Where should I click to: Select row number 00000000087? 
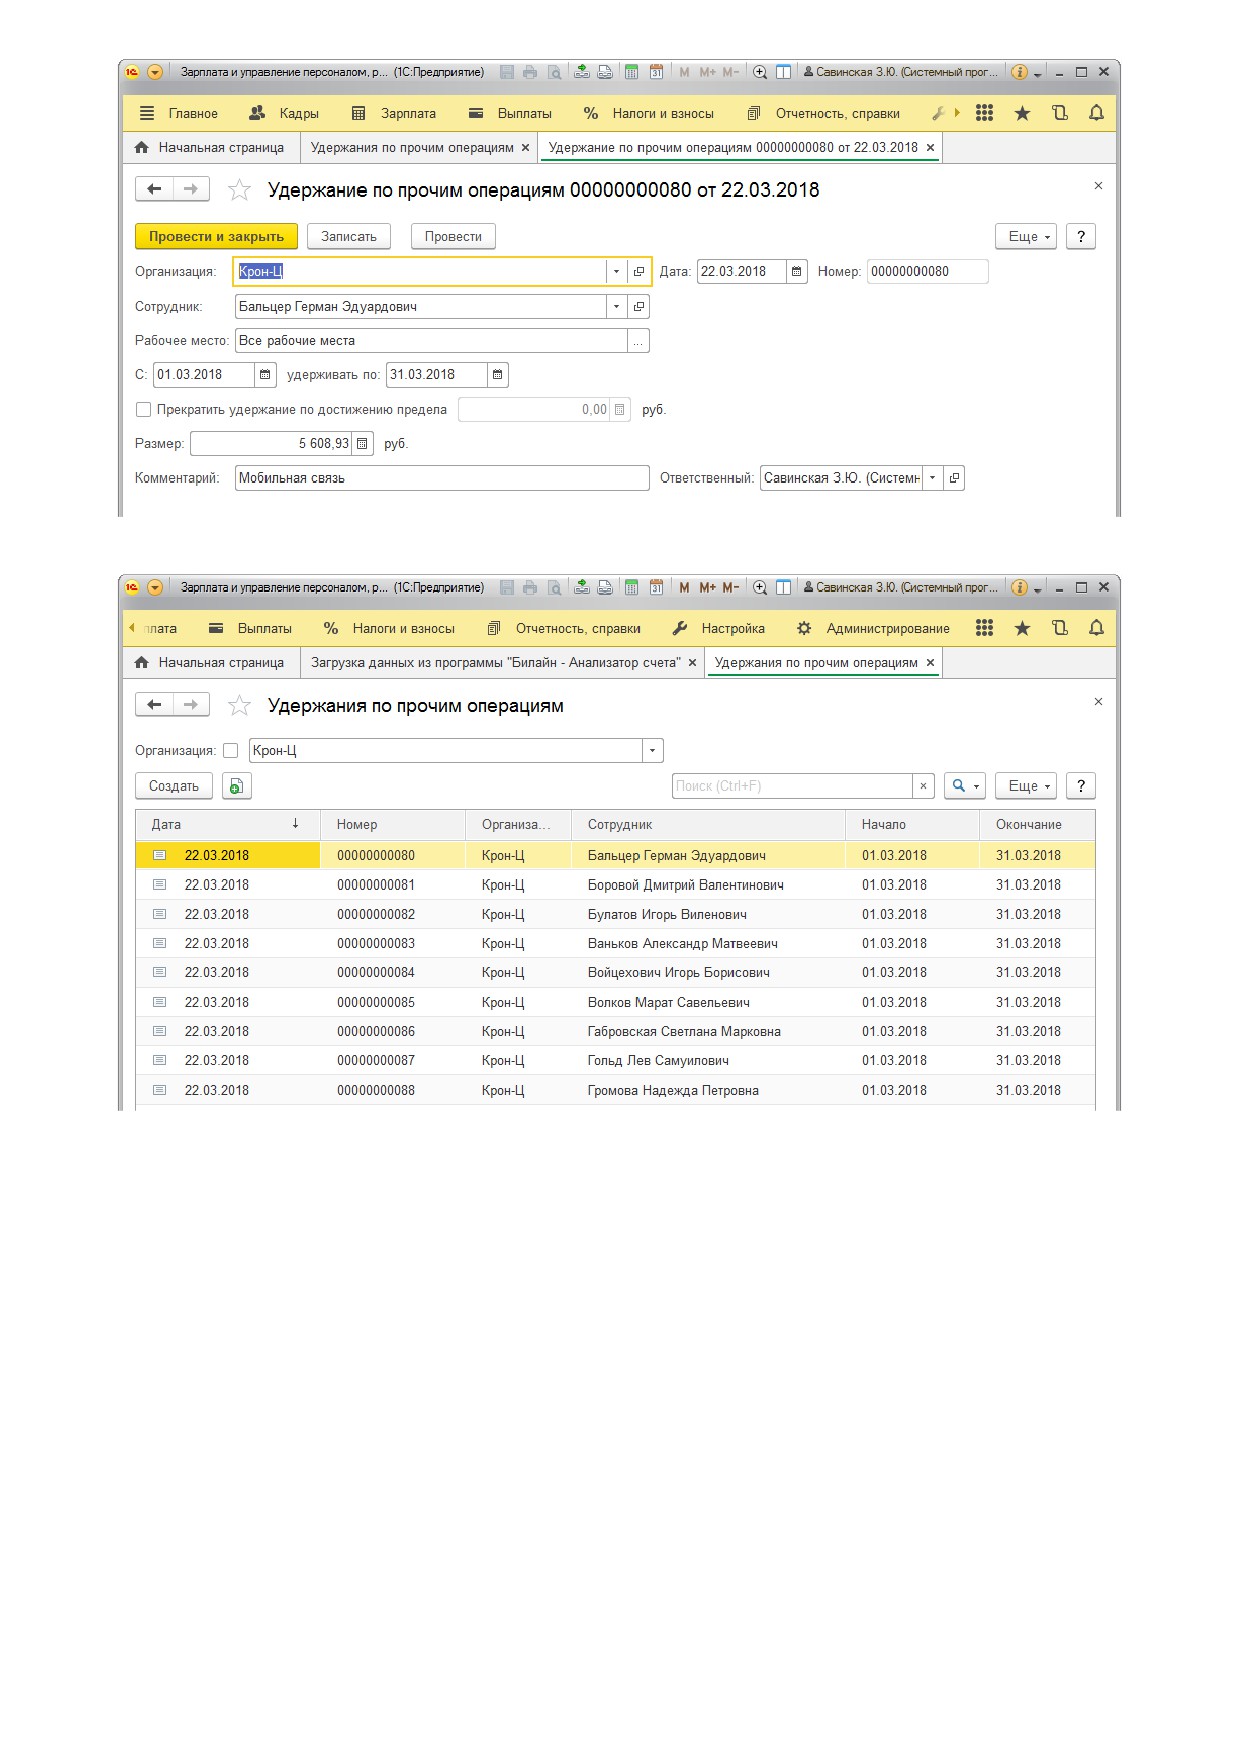click(x=615, y=1060)
